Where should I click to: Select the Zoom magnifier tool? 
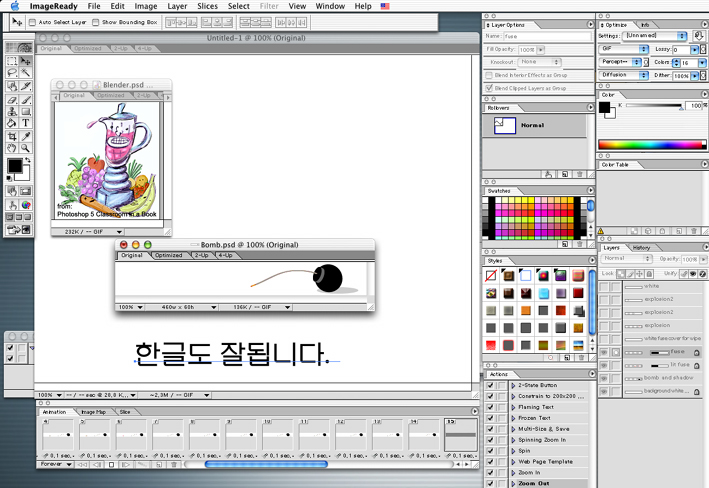[x=25, y=148]
